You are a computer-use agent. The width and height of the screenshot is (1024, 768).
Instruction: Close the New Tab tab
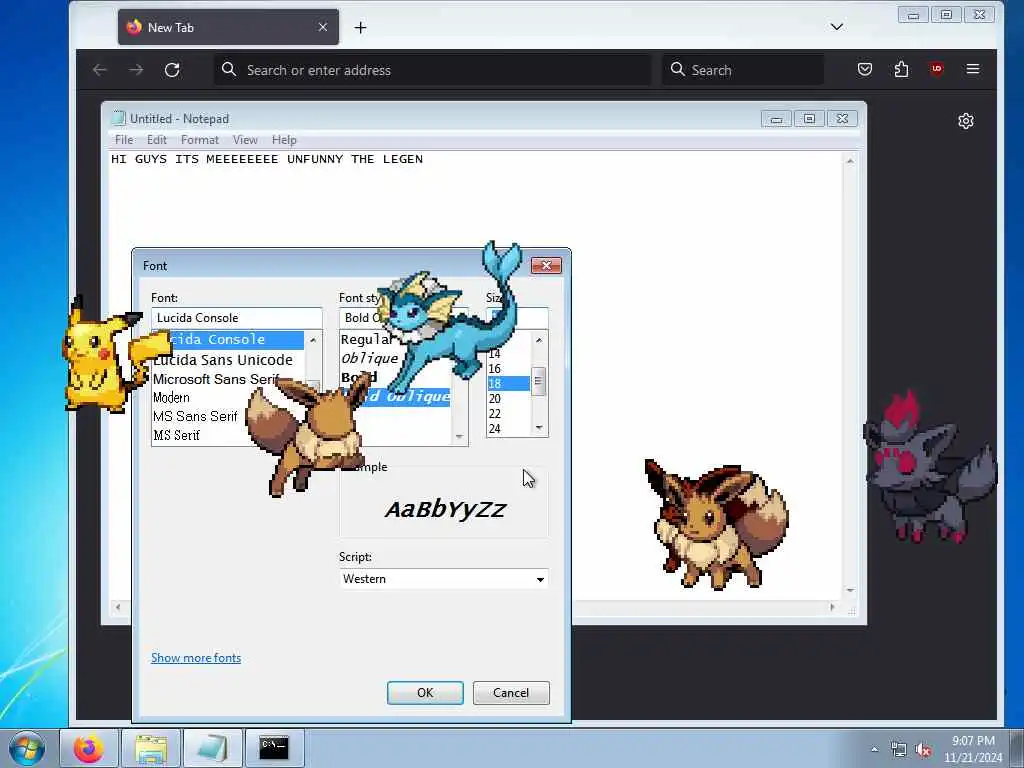(323, 27)
